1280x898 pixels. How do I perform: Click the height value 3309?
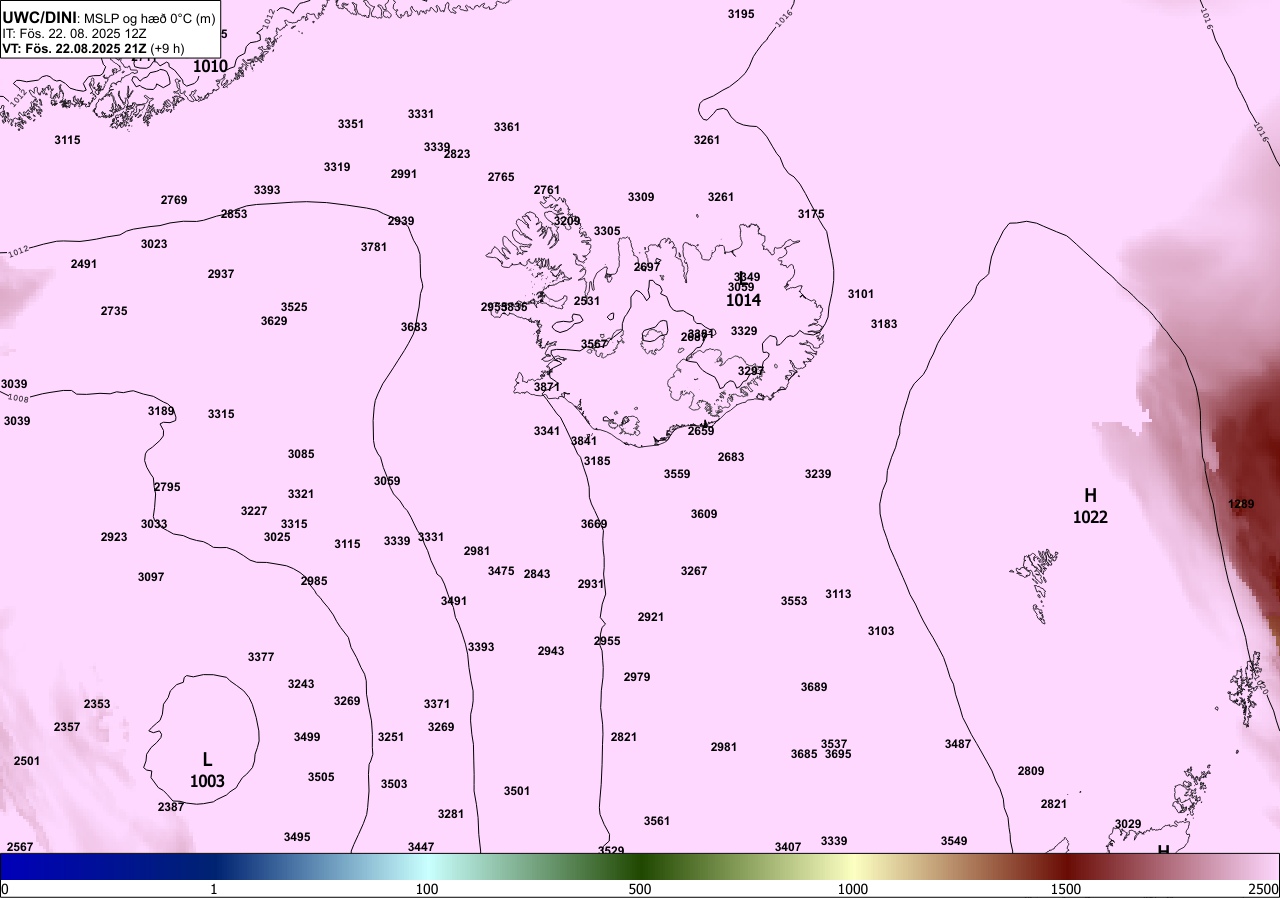tap(641, 197)
